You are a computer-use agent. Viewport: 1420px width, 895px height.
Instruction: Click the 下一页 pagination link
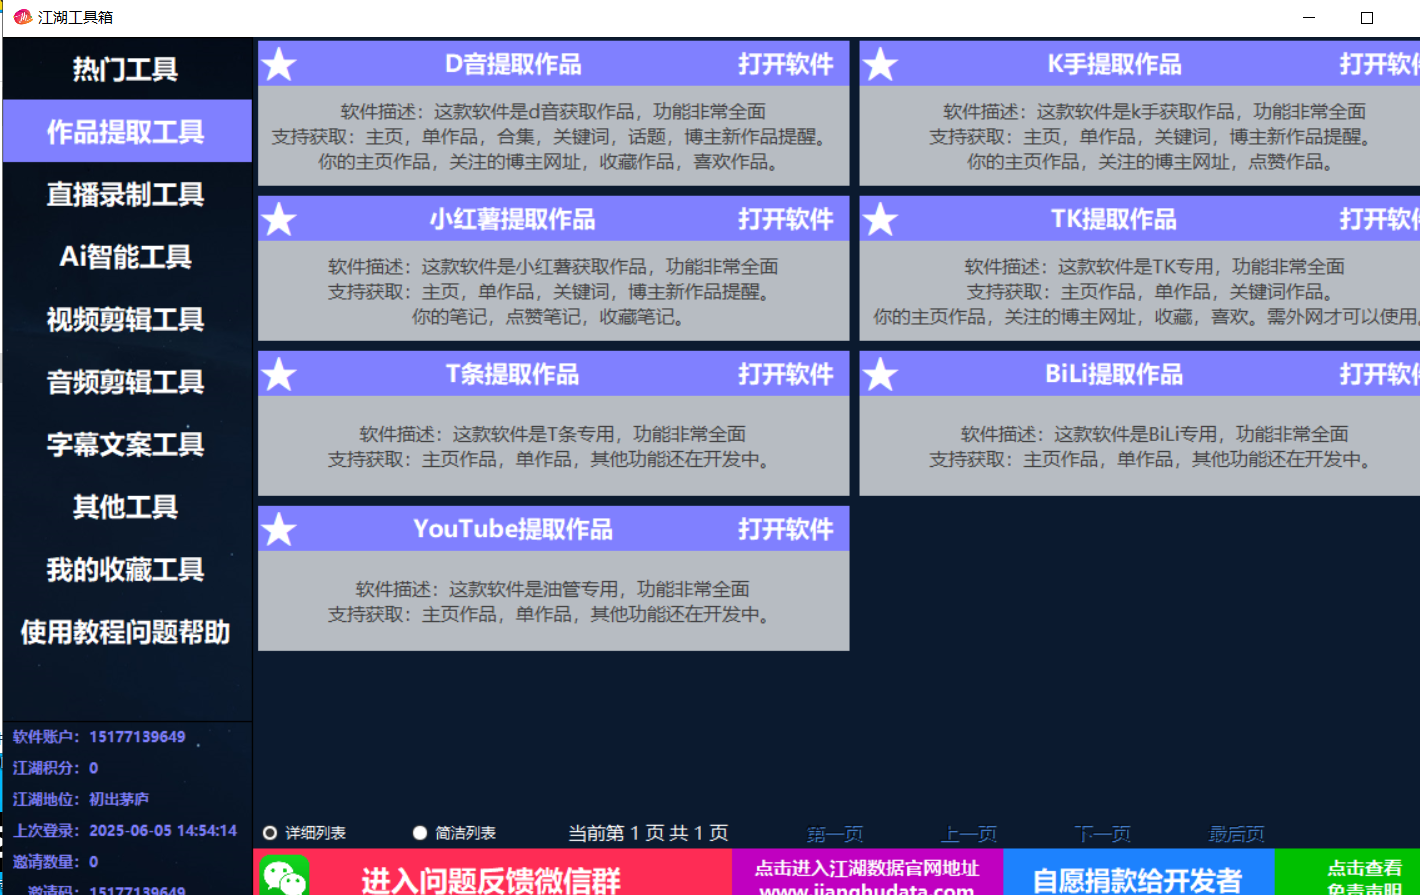[1102, 833]
